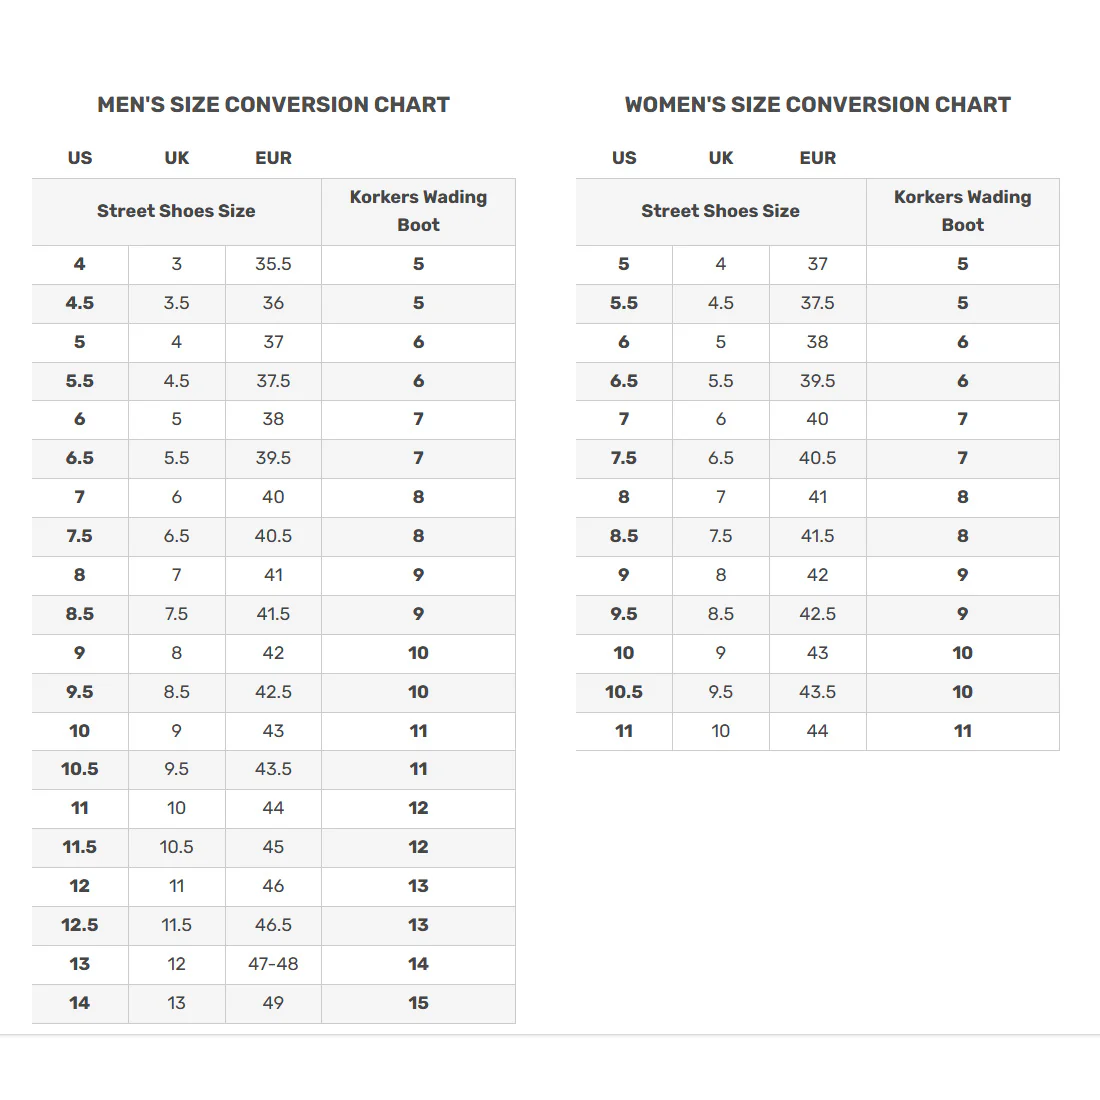This screenshot has height=1100, width=1100.
Task: Select men's US size 11.5 cell
Action: (x=80, y=847)
